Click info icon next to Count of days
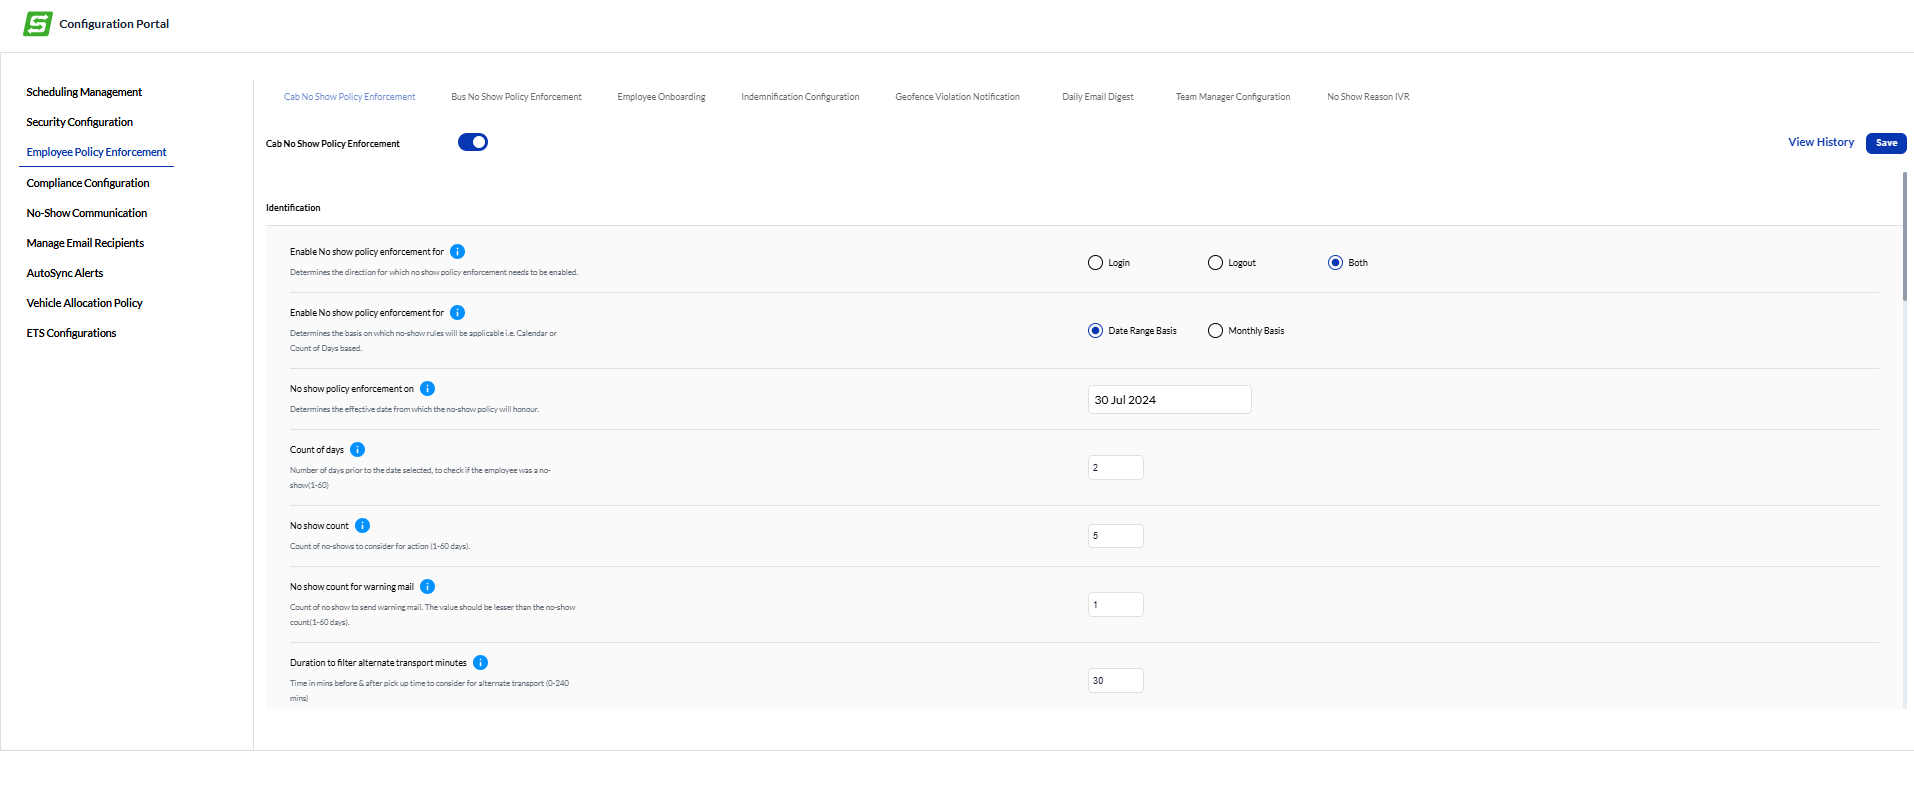 [x=357, y=450]
